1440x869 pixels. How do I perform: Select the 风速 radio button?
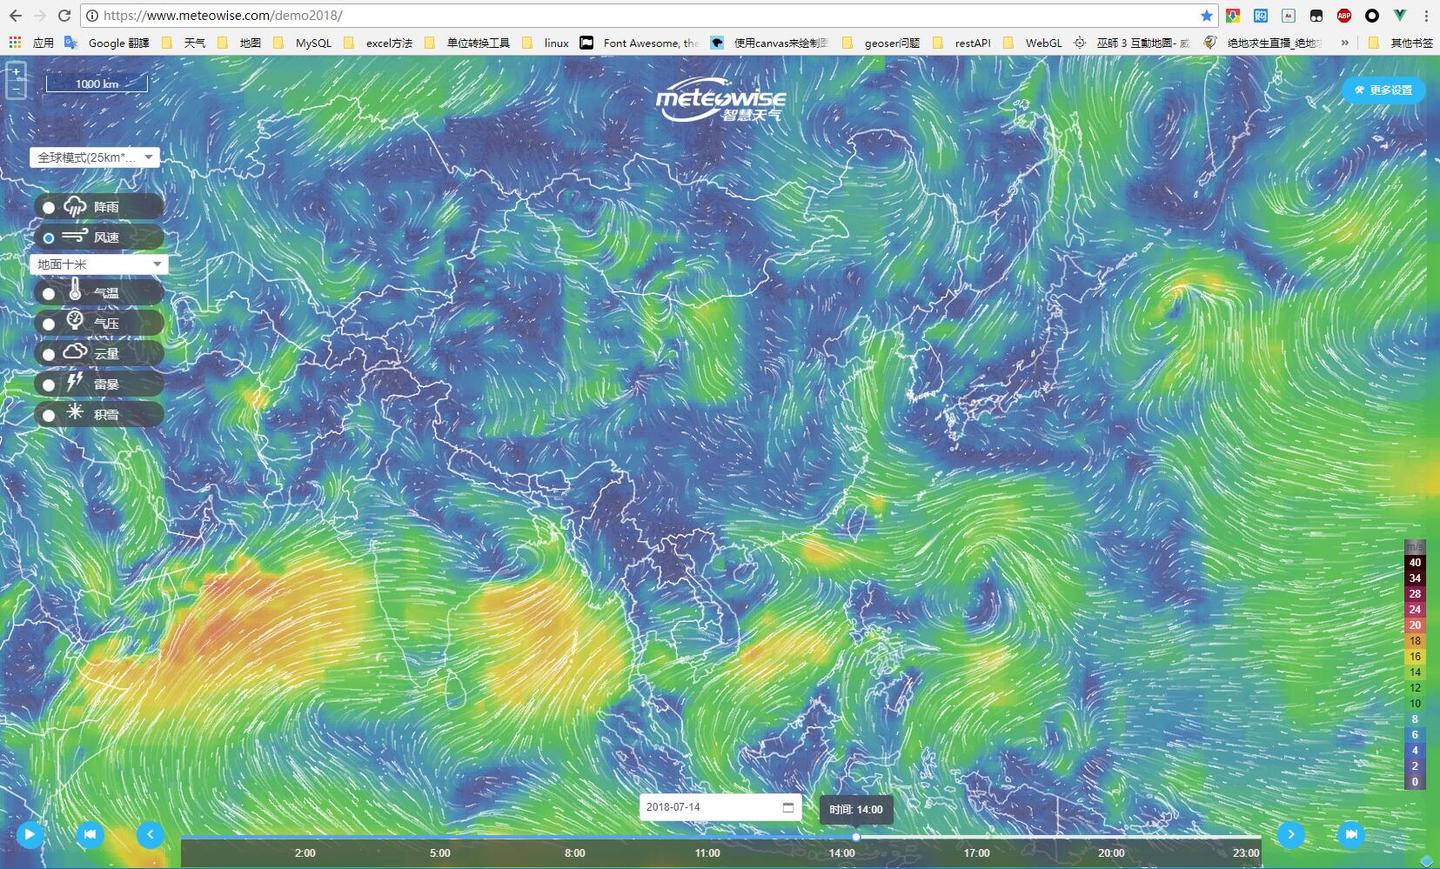(x=48, y=238)
